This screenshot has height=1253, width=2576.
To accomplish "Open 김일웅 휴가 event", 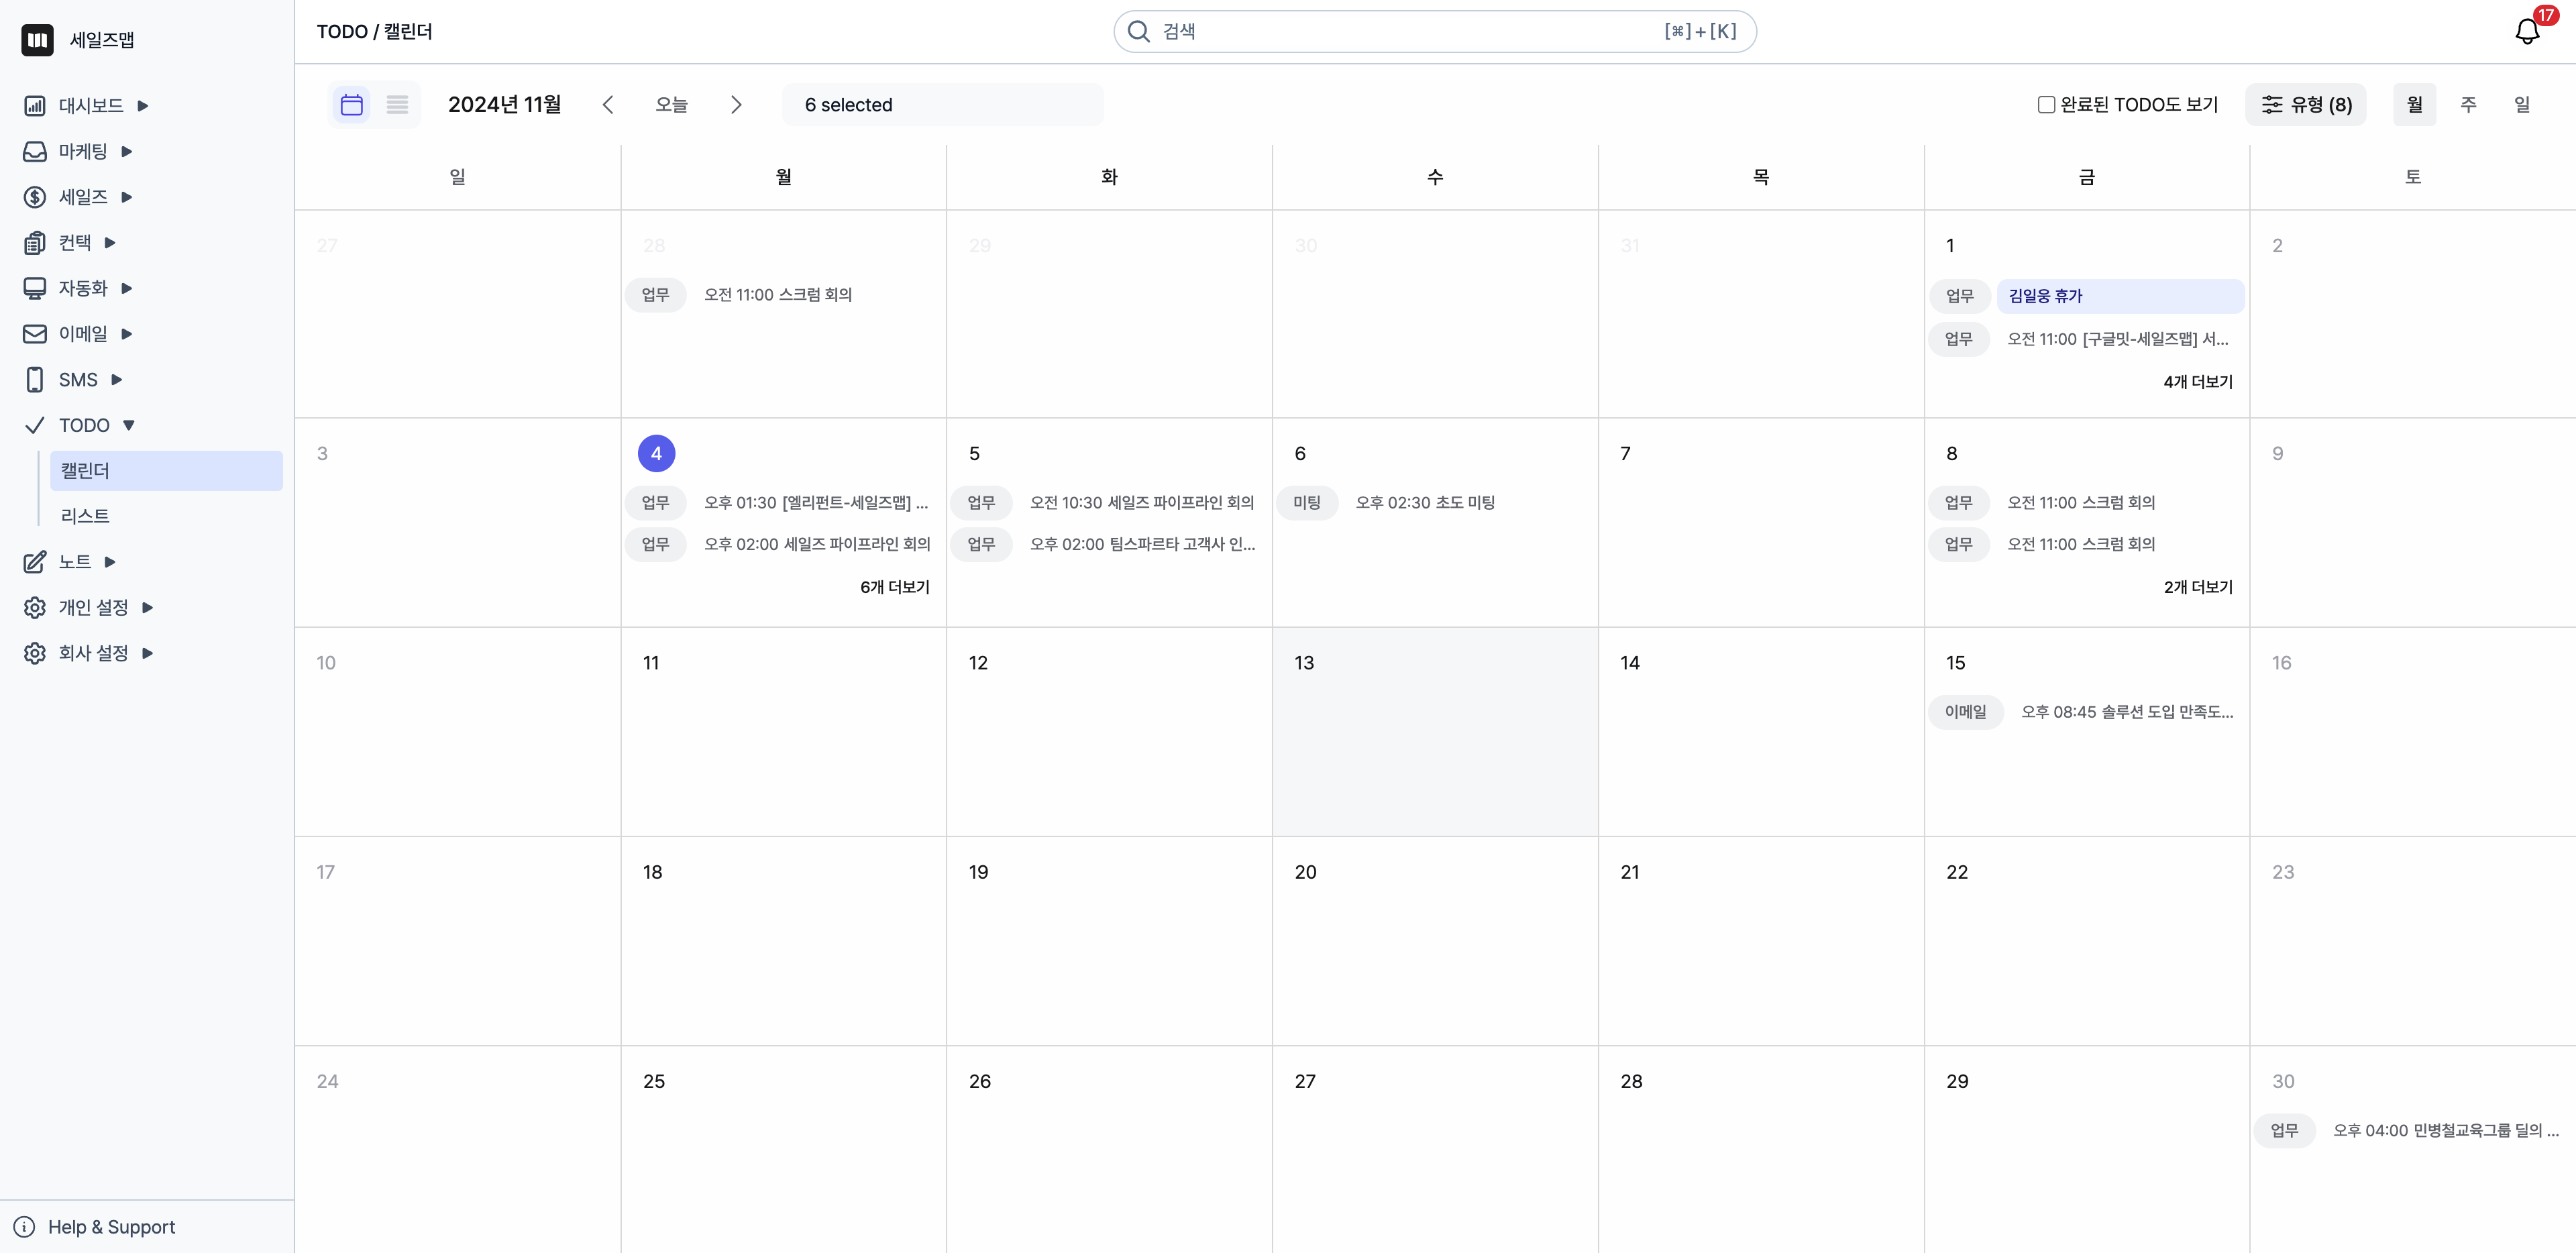I will point(2120,296).
